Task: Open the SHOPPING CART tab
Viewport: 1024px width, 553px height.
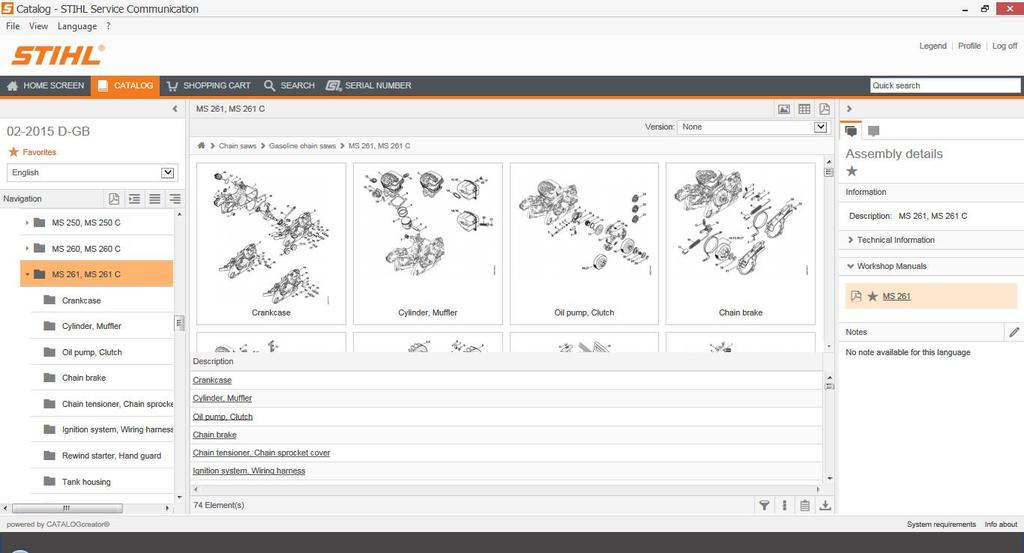Action: (209, 86)
